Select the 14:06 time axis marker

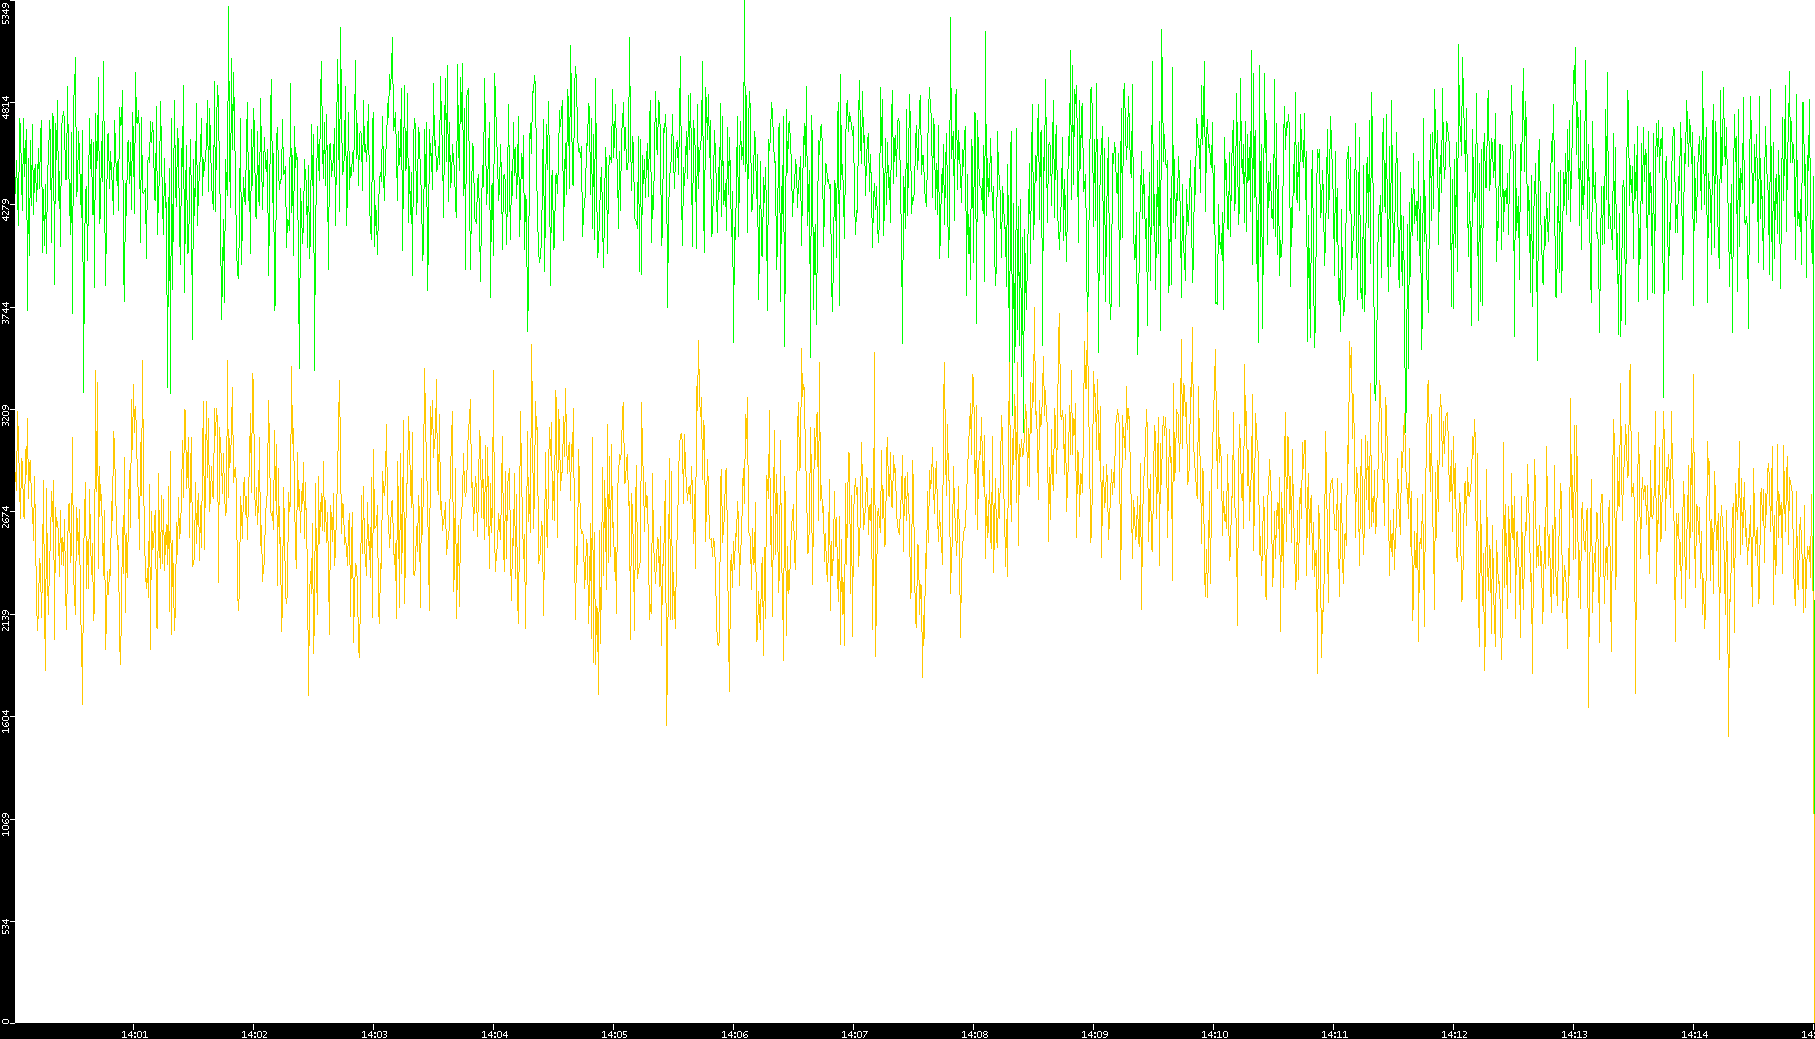734,1034
